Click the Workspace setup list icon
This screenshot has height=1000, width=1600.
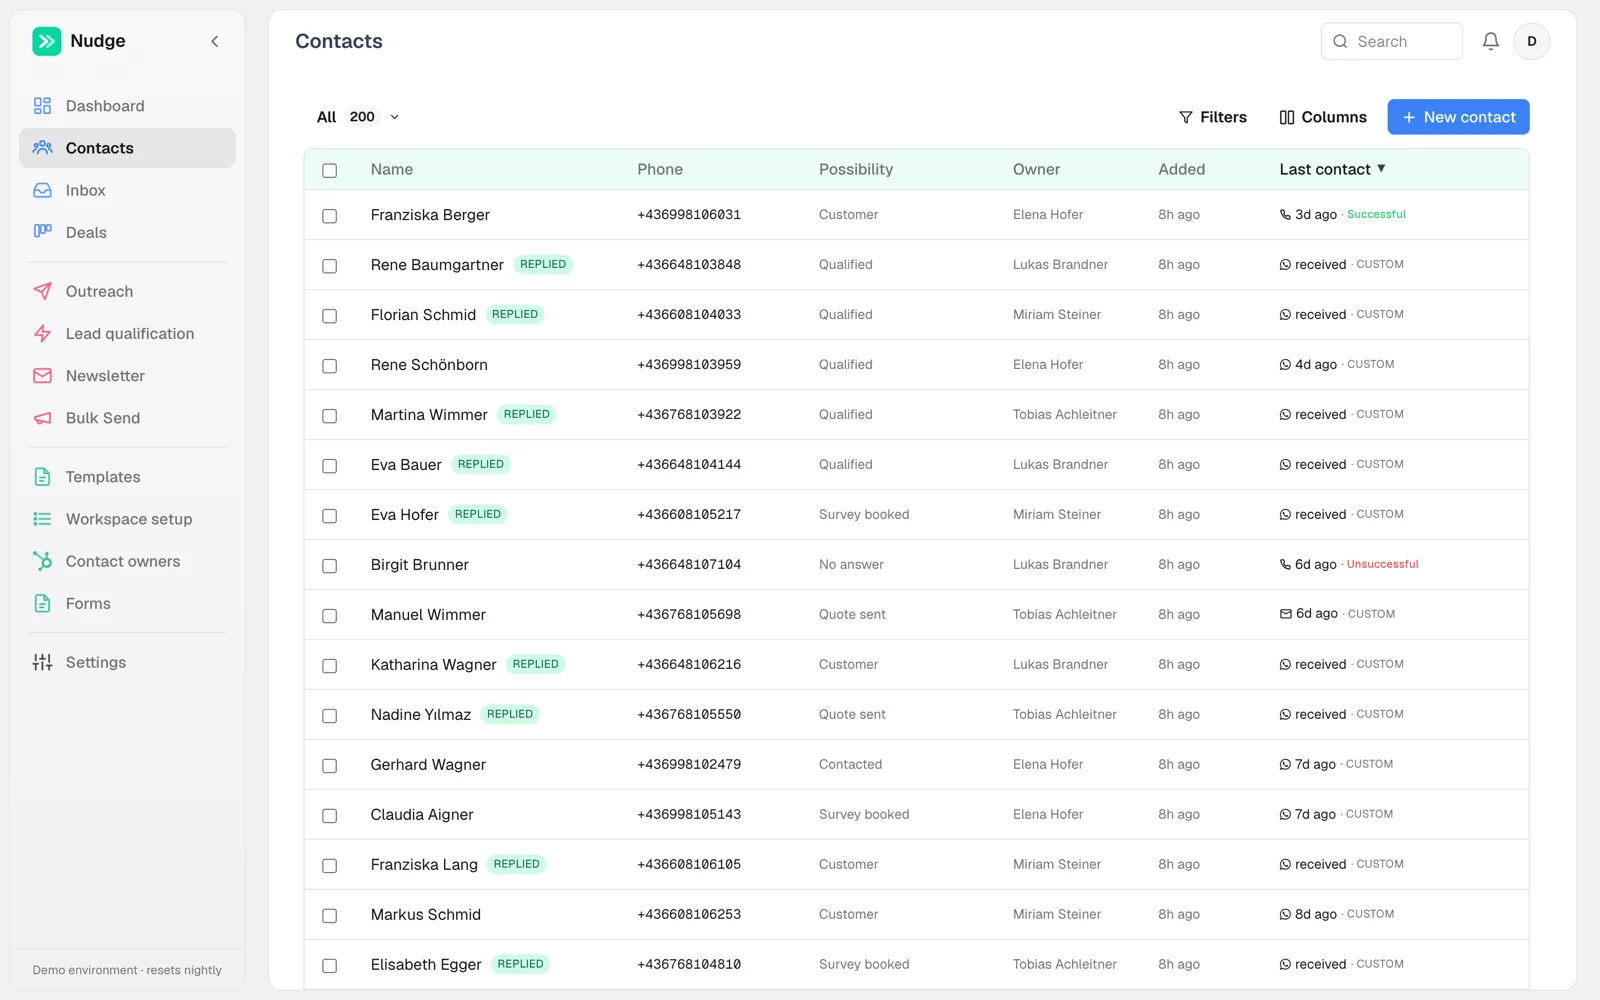[x=42, y=519]
